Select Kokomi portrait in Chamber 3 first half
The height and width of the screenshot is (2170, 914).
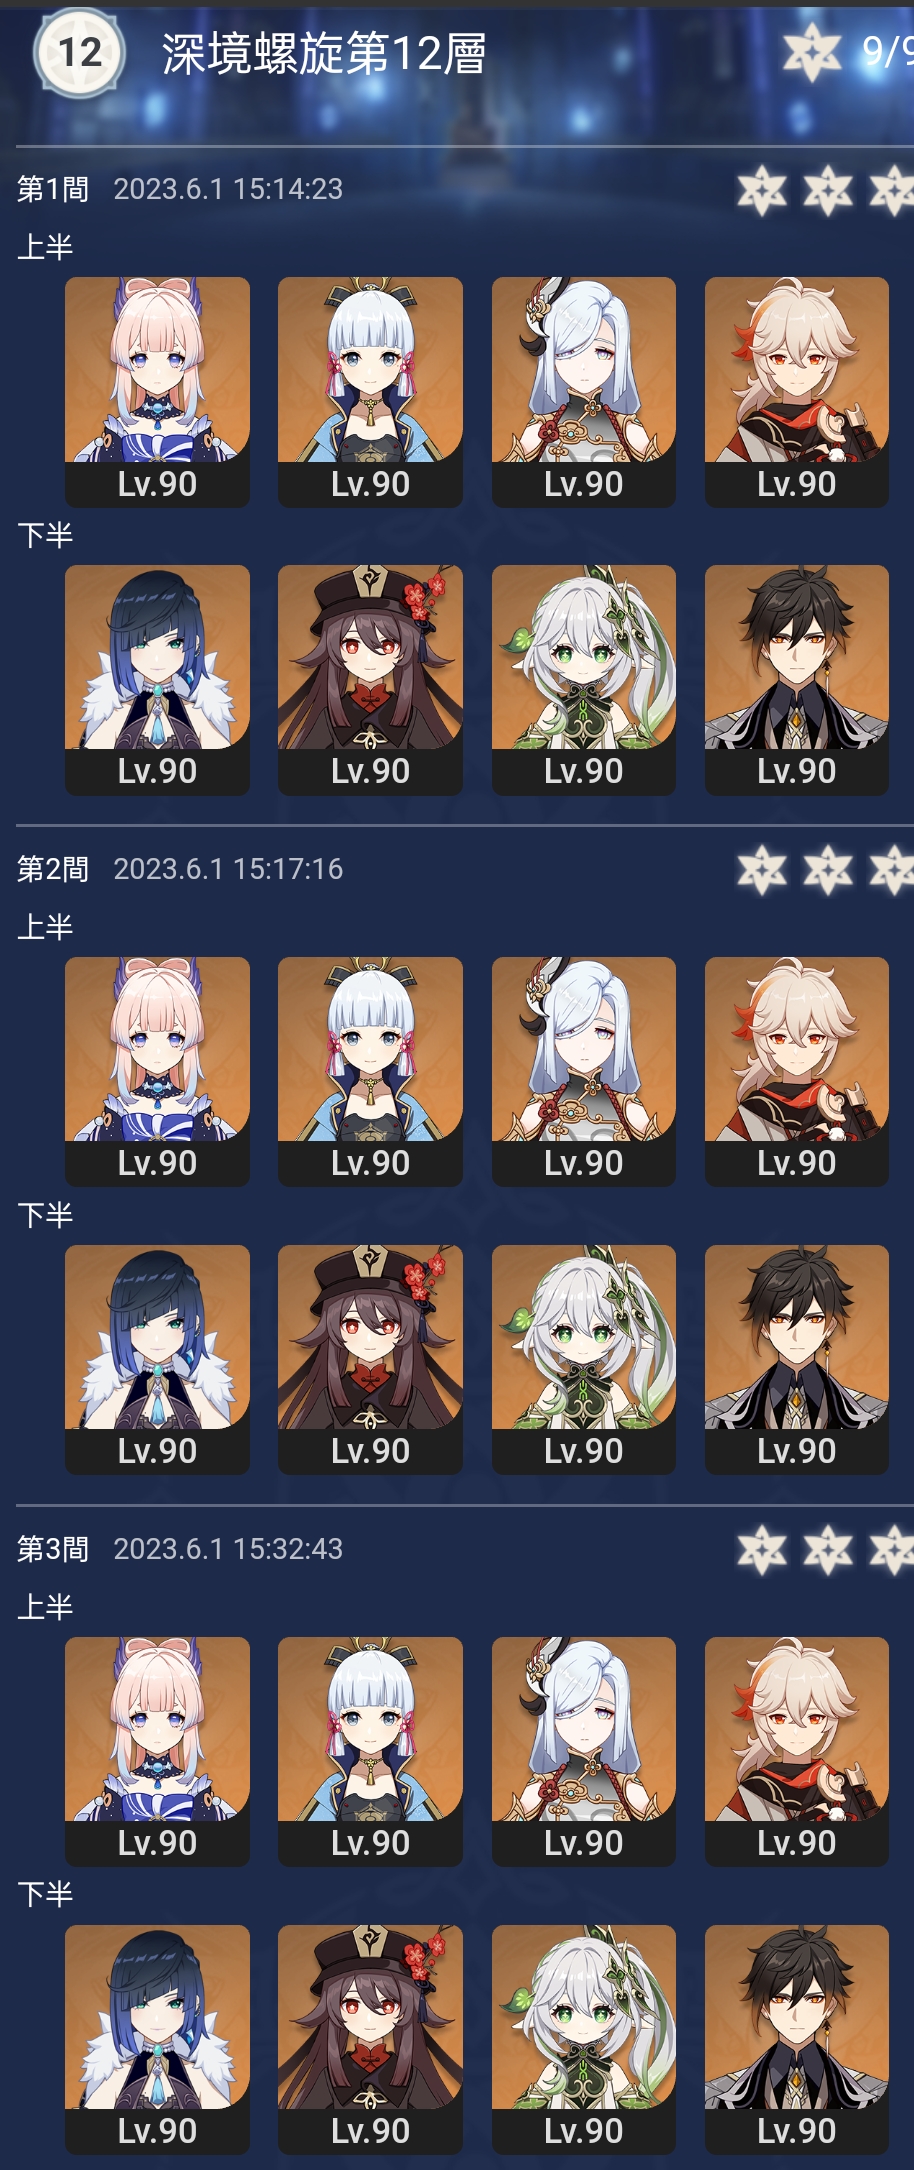tap(157, 1752)
